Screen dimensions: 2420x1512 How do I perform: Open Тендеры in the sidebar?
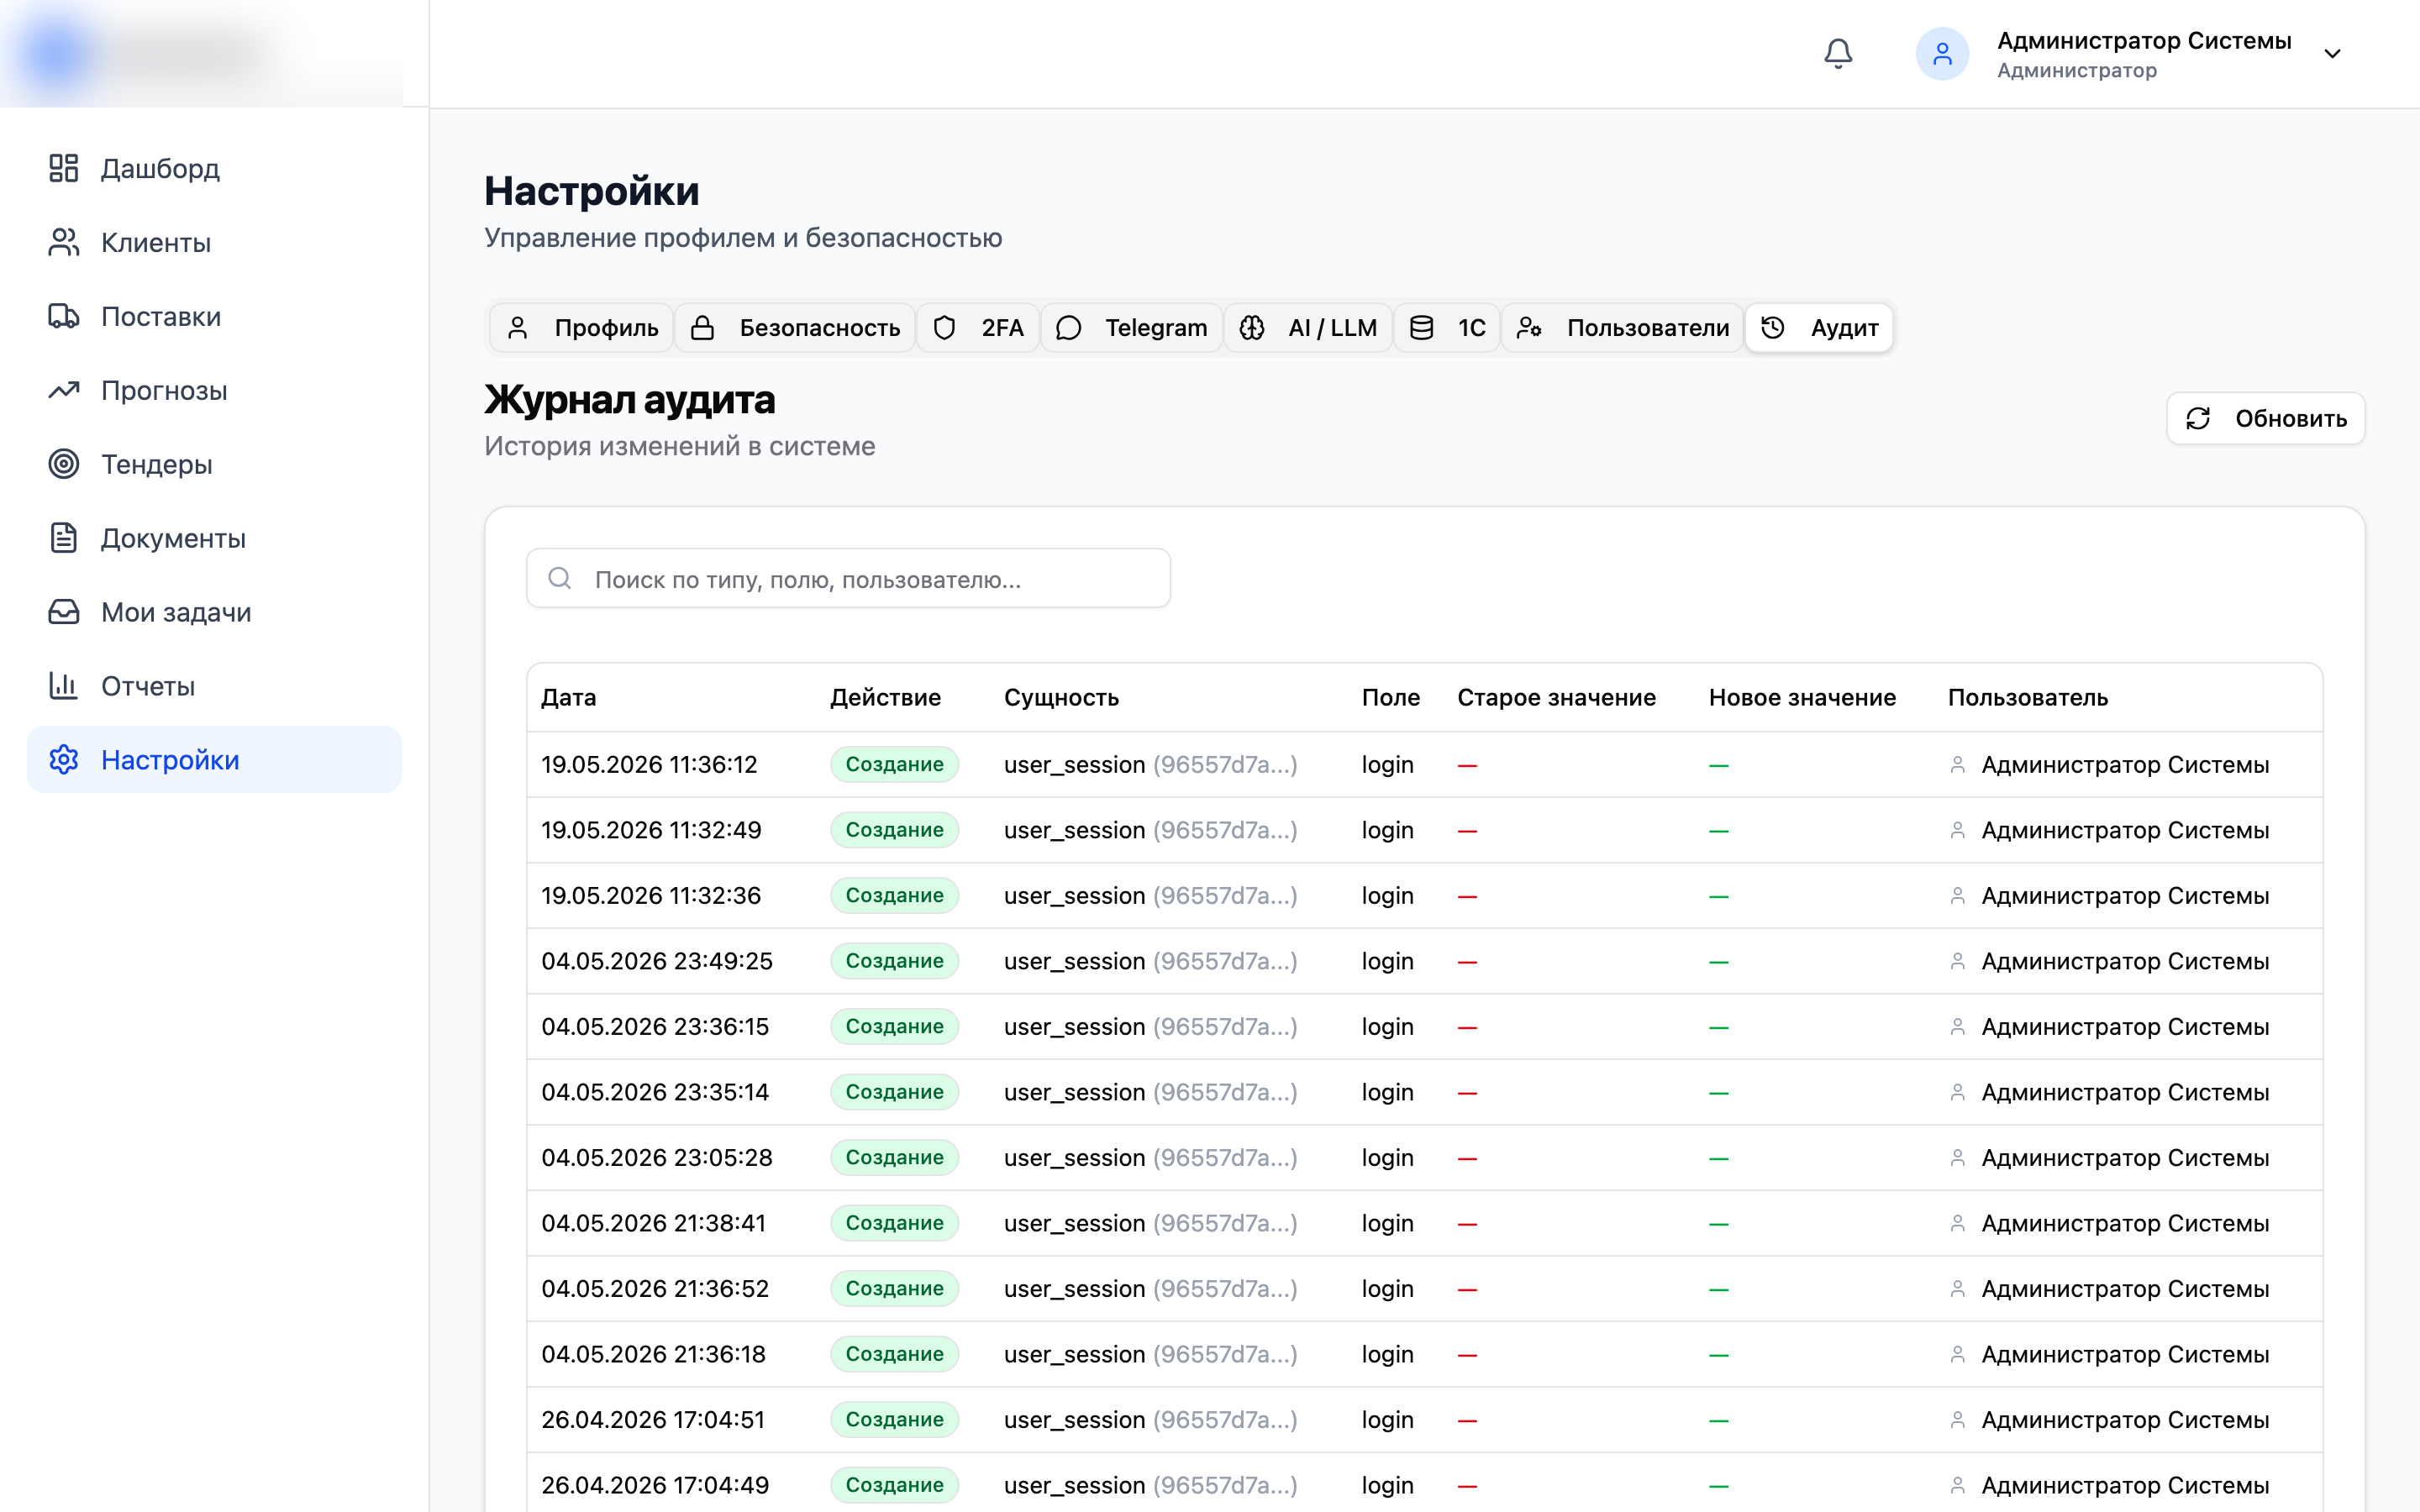[x=214, y=464]
